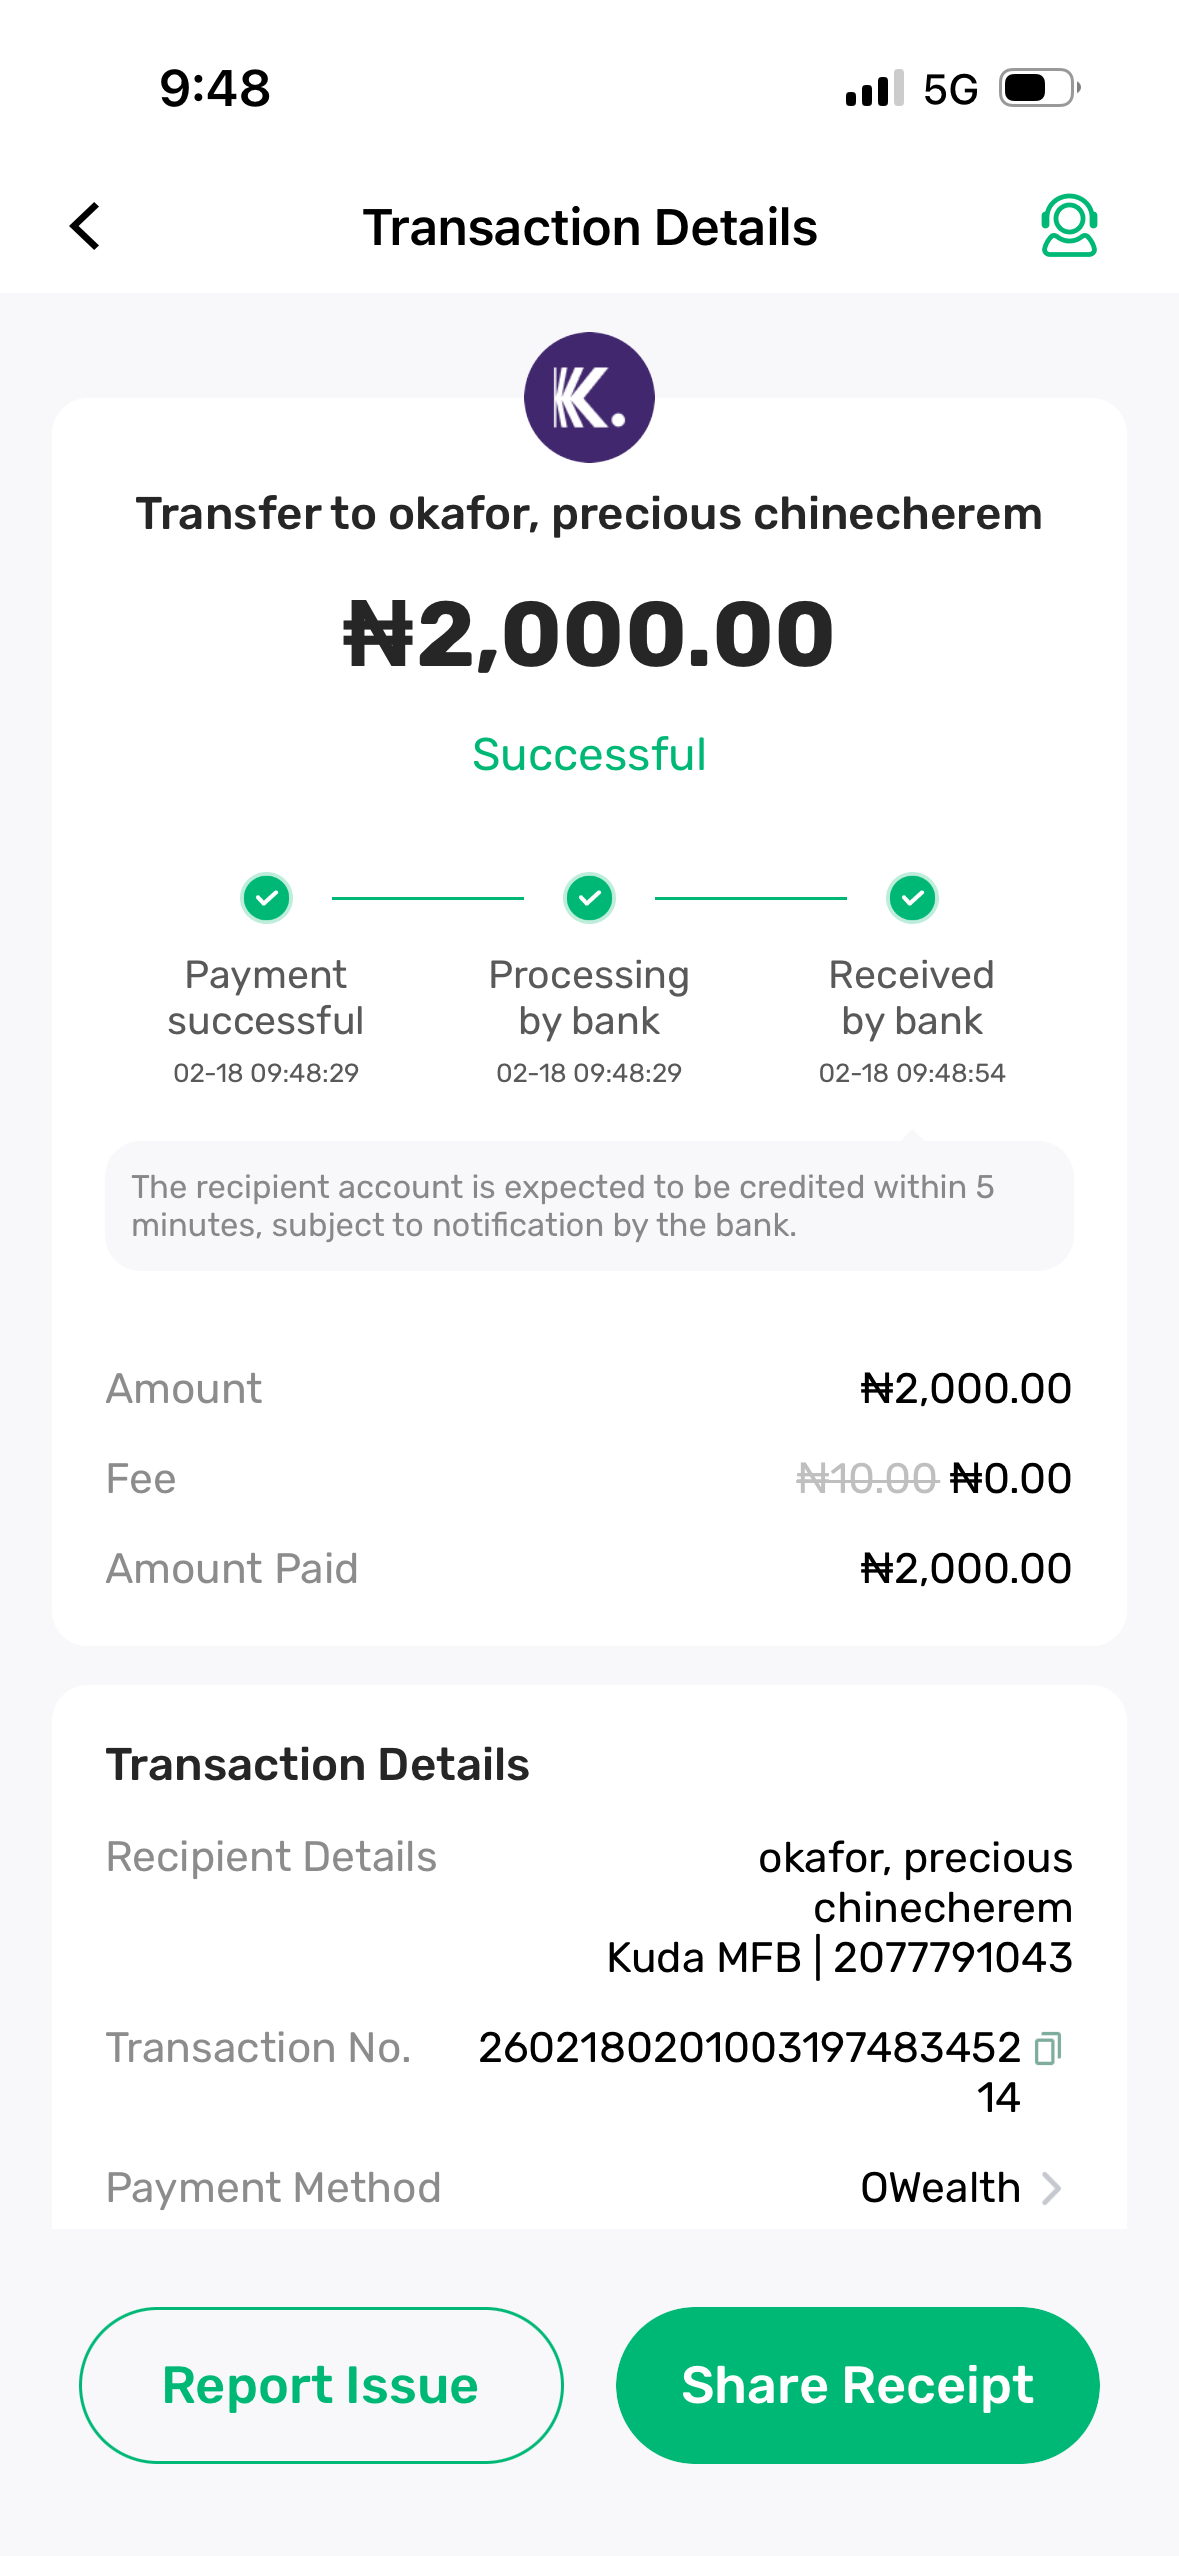Tap the battery status icon

click(1040, 88)
